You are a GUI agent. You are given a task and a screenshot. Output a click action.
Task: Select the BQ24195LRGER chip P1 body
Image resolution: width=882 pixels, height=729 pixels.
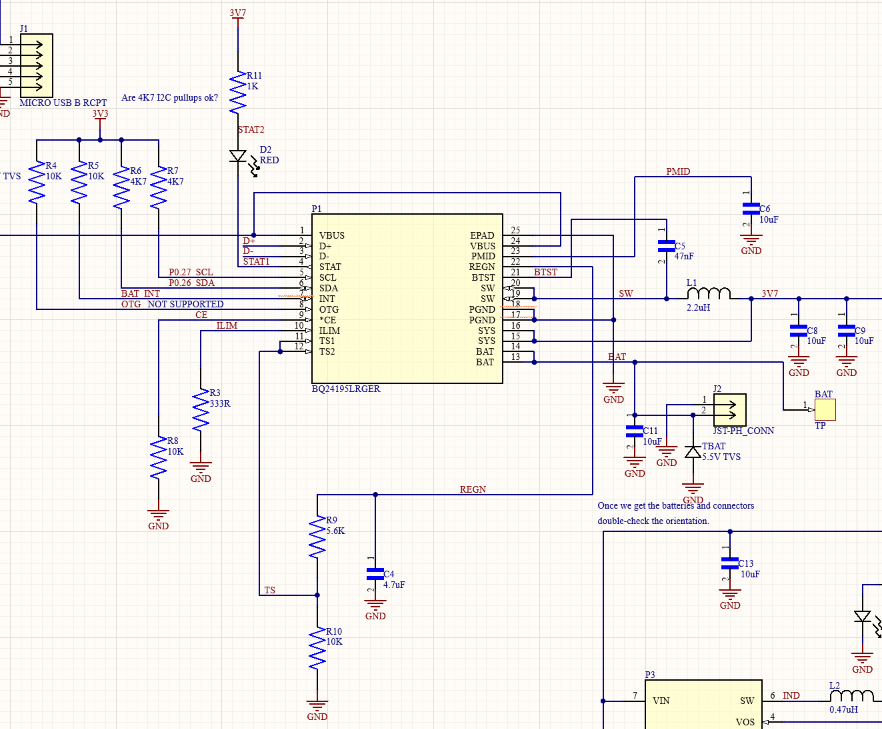point(407,298)
